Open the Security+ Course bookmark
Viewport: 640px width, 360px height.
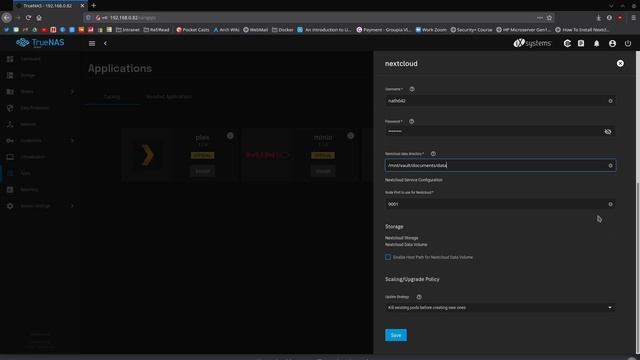[471, 29]
